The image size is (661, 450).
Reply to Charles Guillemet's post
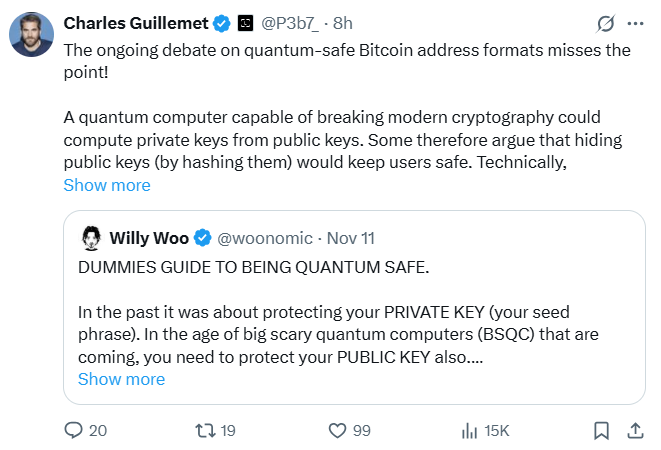[73, 430]
